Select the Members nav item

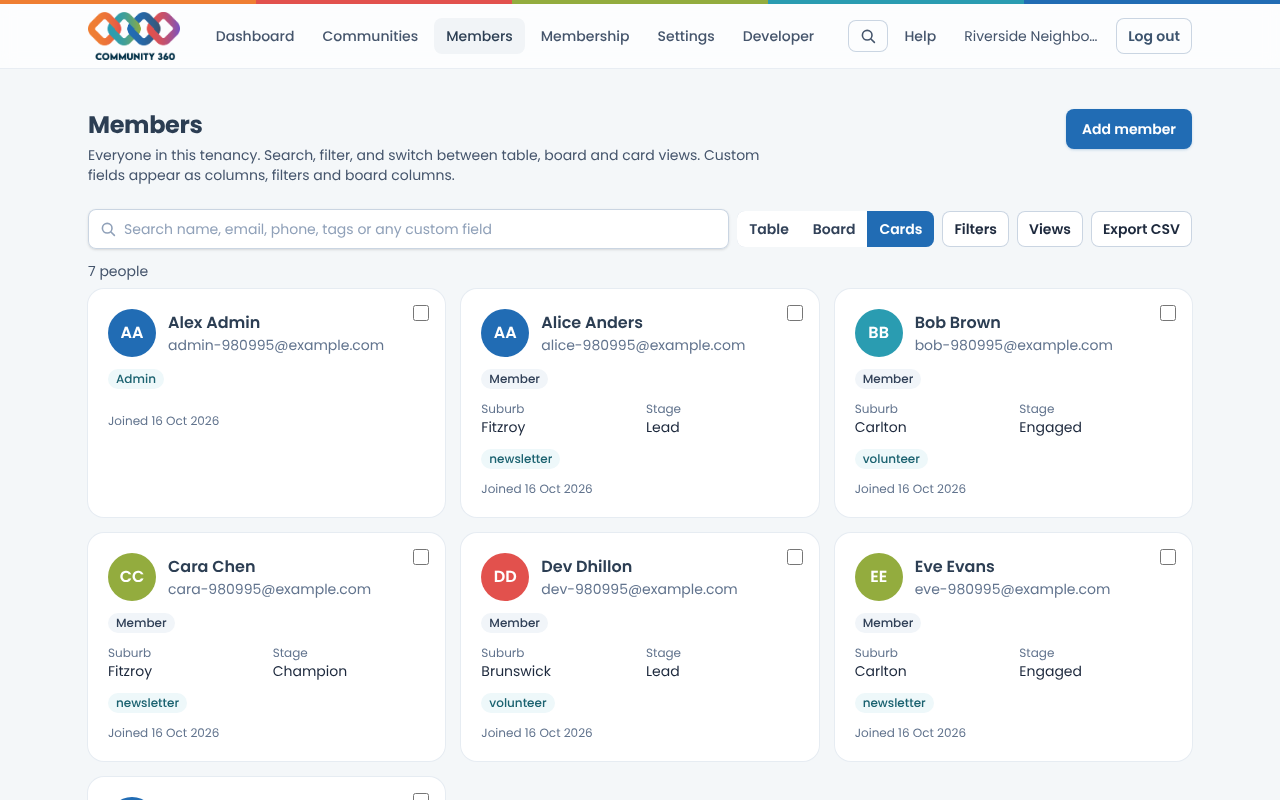pos(479,36)
